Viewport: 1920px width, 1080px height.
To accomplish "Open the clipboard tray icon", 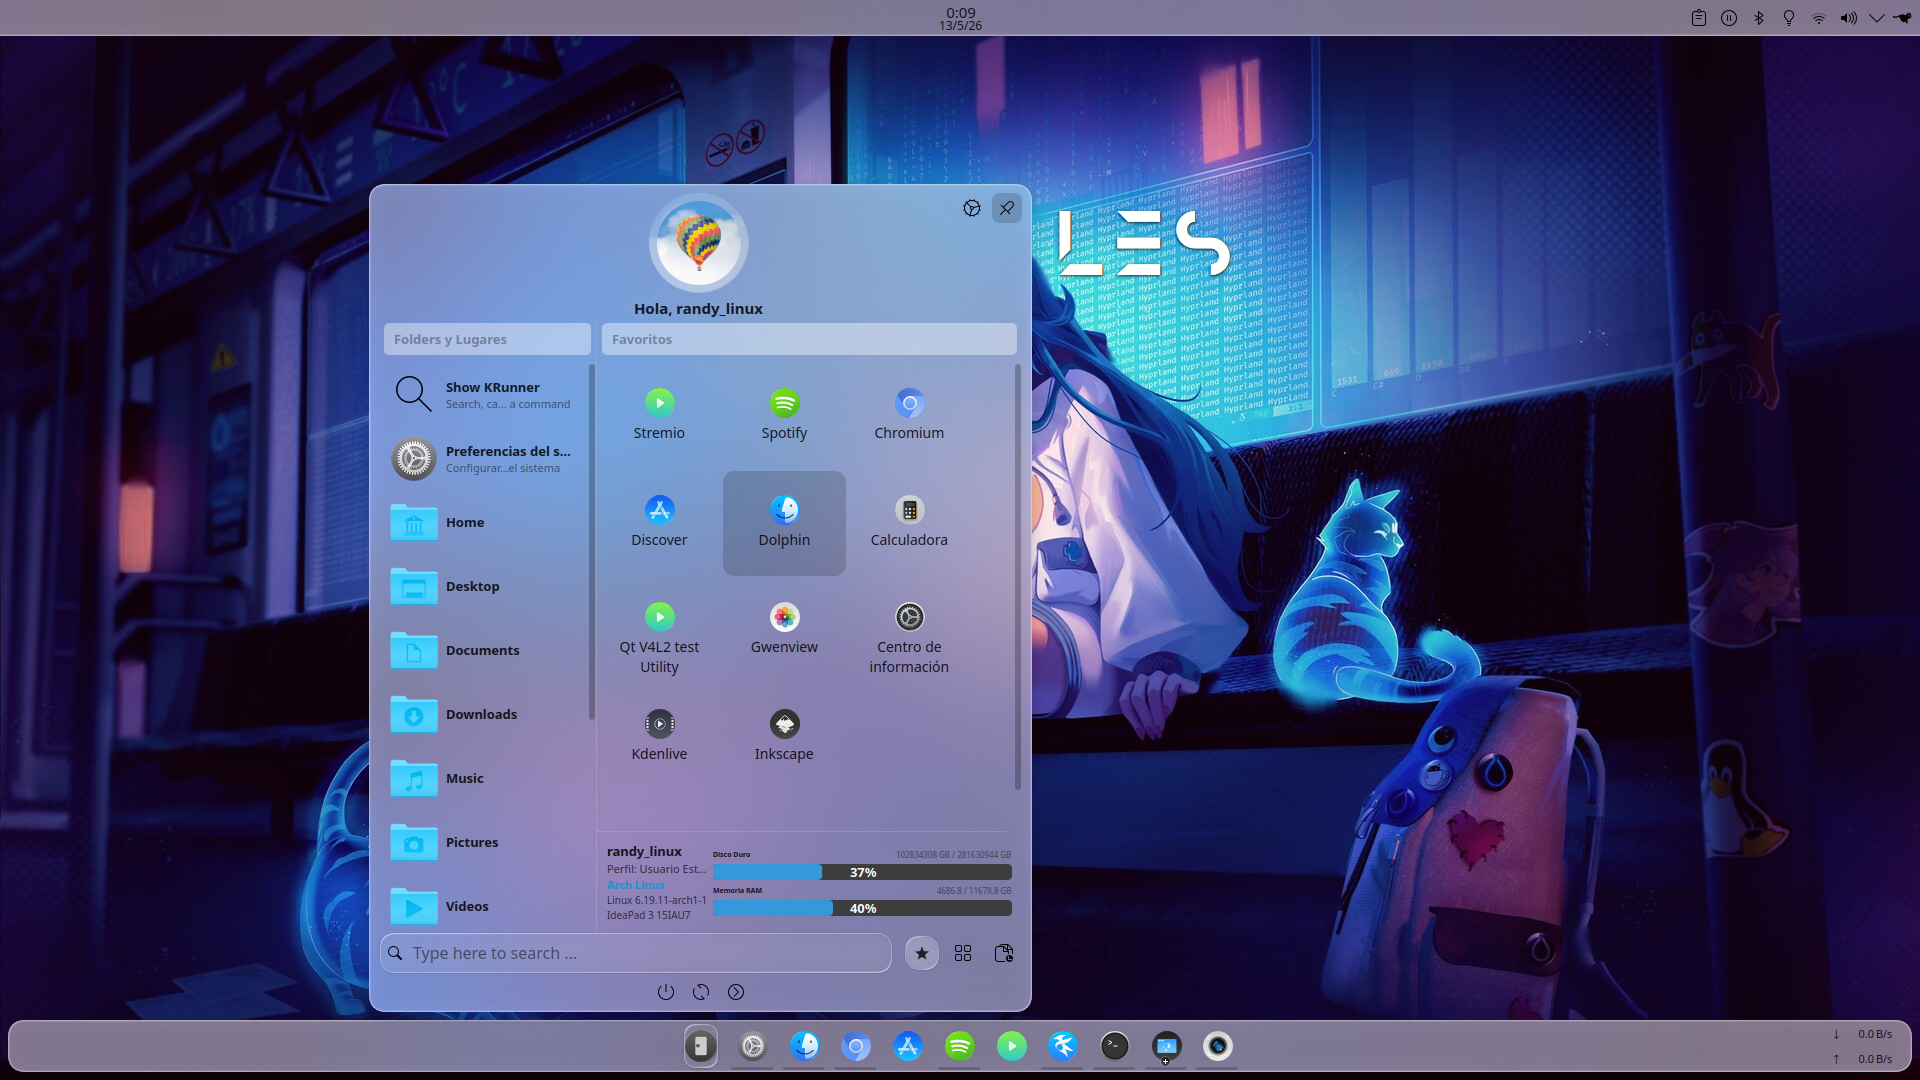I will coord(1699,18).
